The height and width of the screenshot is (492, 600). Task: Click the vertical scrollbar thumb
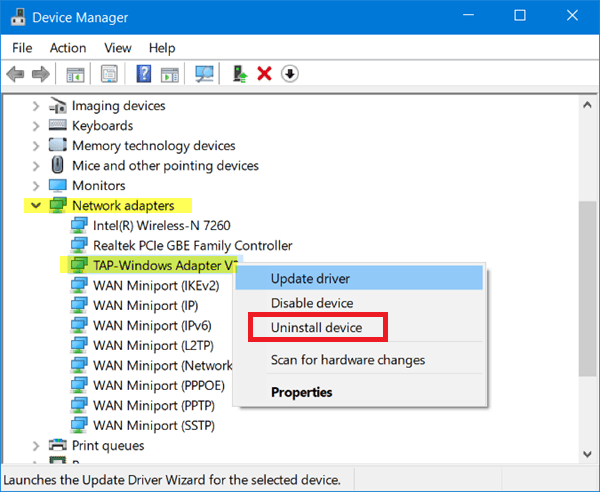tap(587, 289)
